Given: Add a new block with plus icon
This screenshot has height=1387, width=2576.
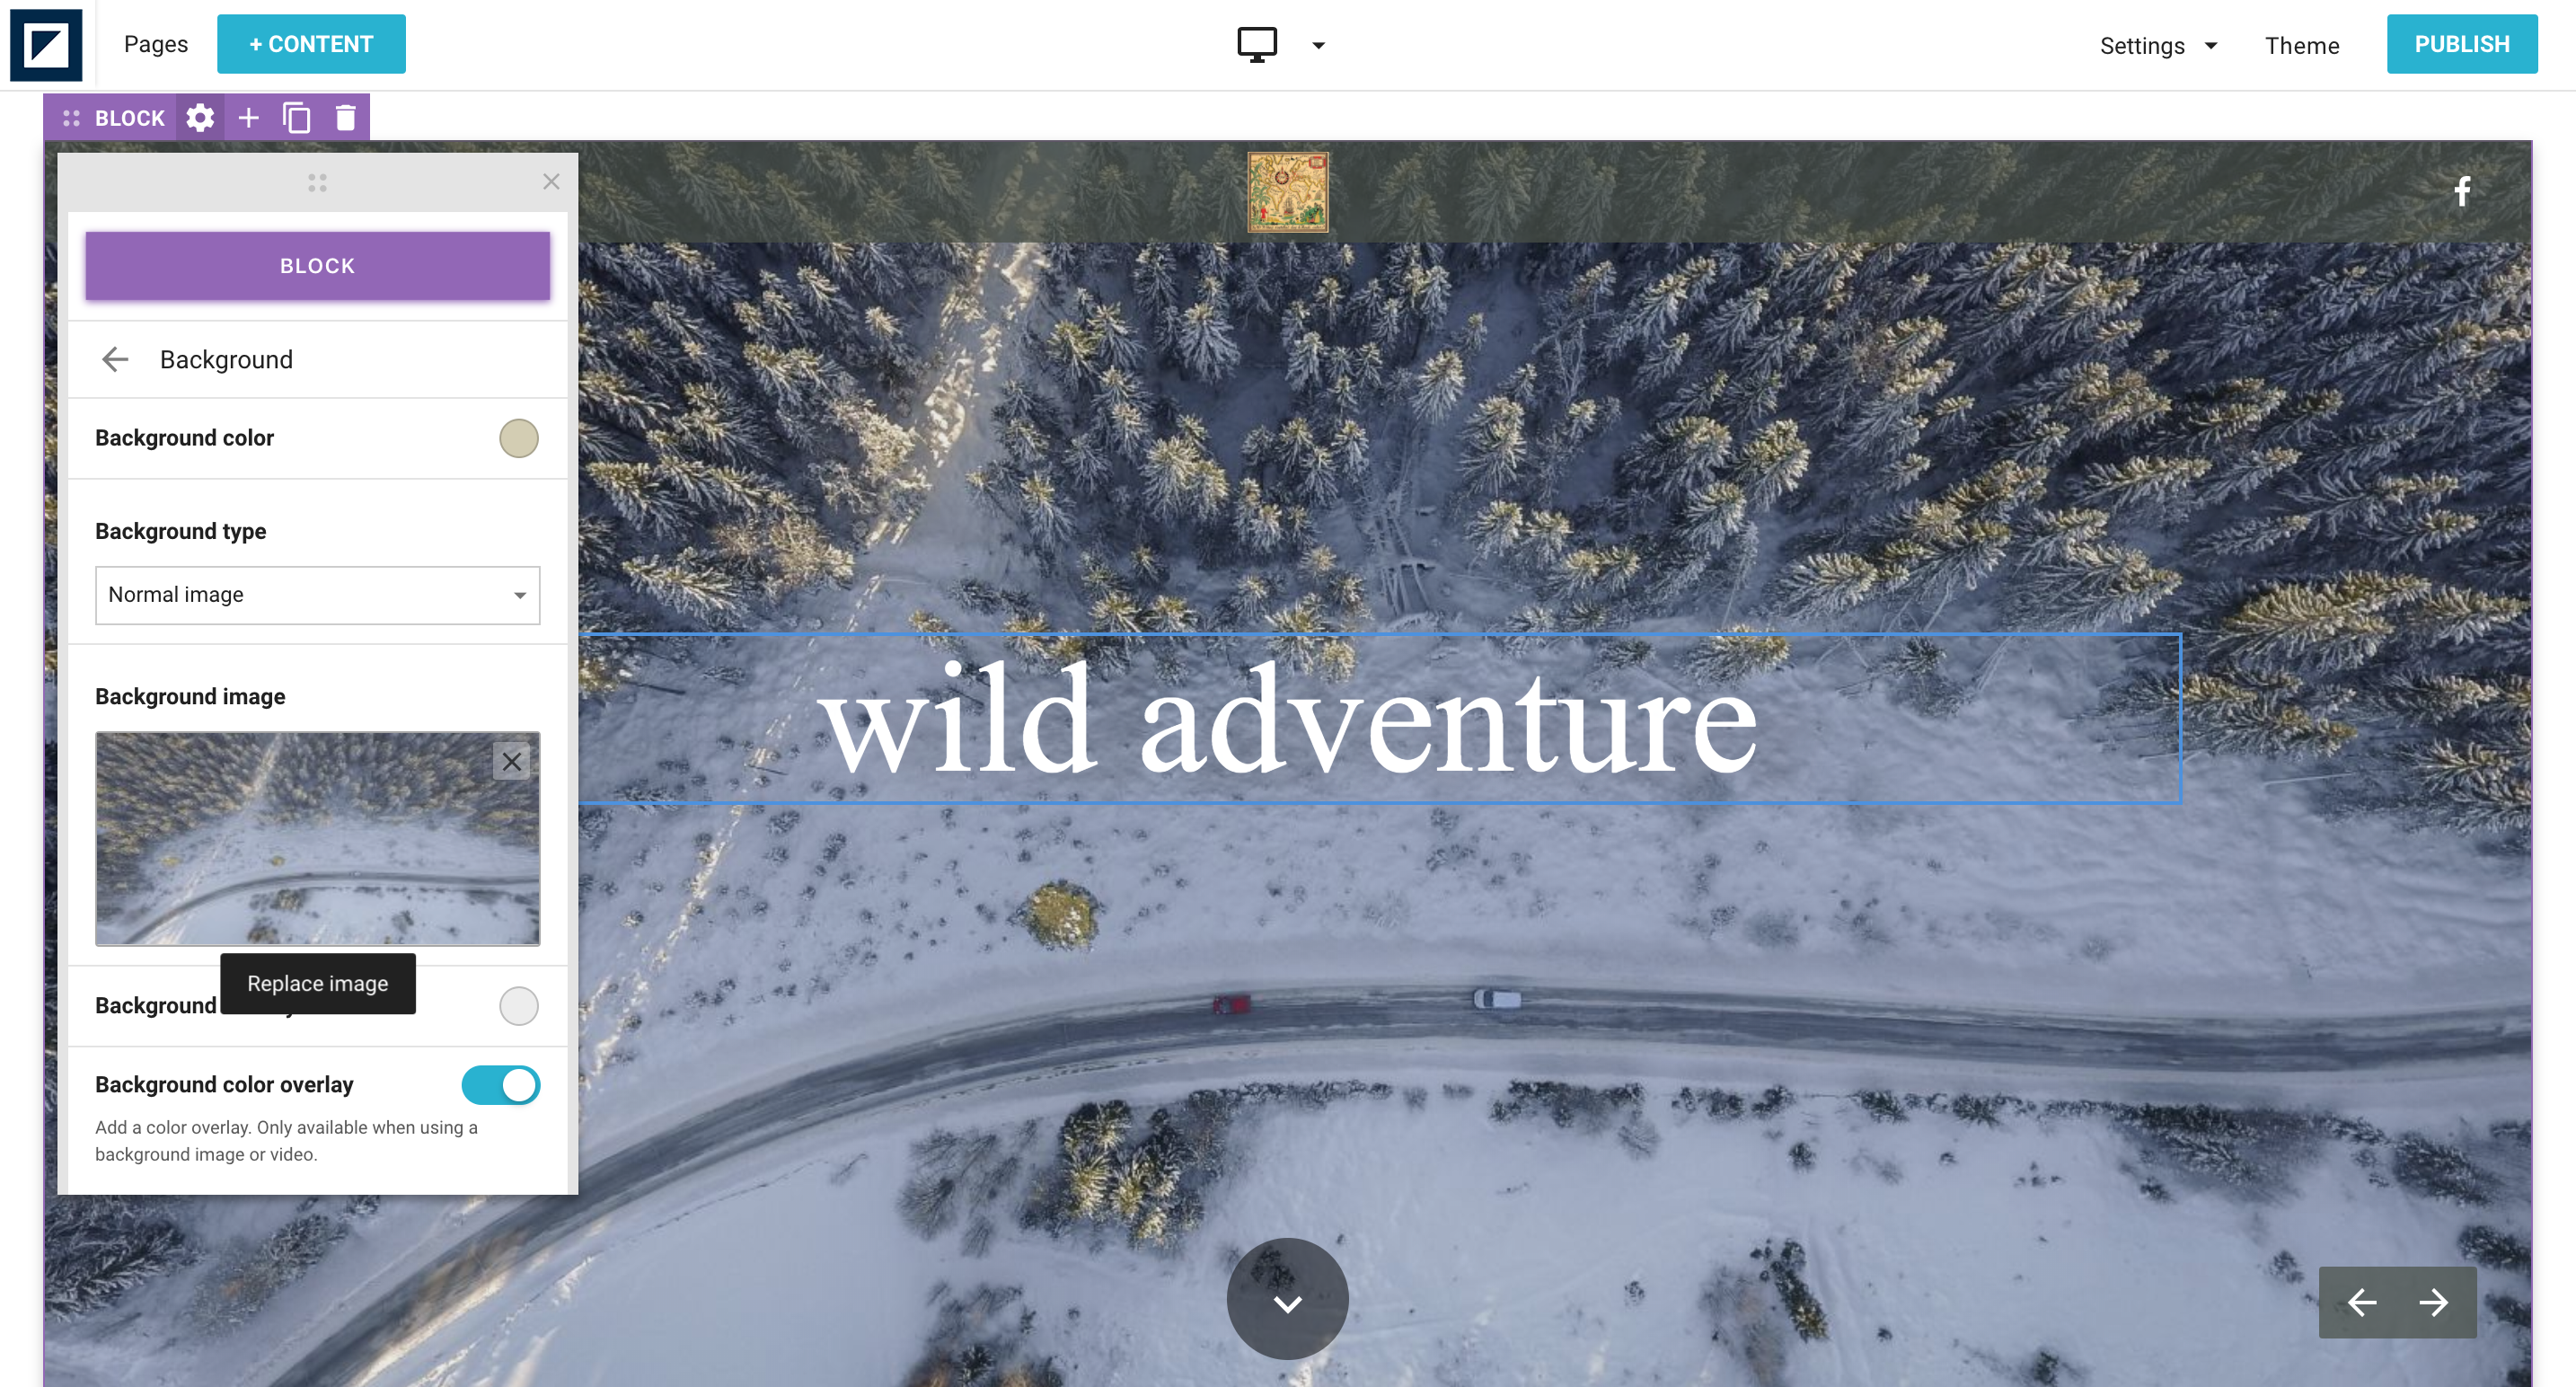Looking at the screenshot, I should pos(249,118).
